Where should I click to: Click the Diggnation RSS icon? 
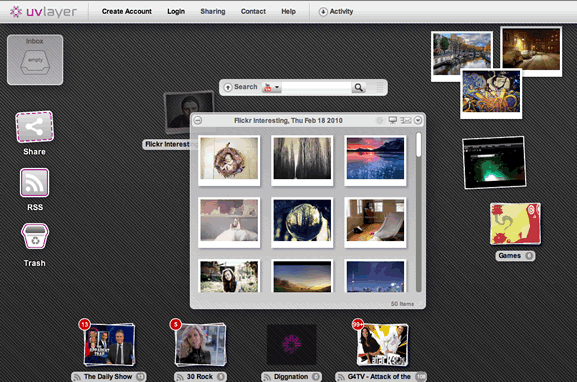pyautogui.click(x=267, y=377)
